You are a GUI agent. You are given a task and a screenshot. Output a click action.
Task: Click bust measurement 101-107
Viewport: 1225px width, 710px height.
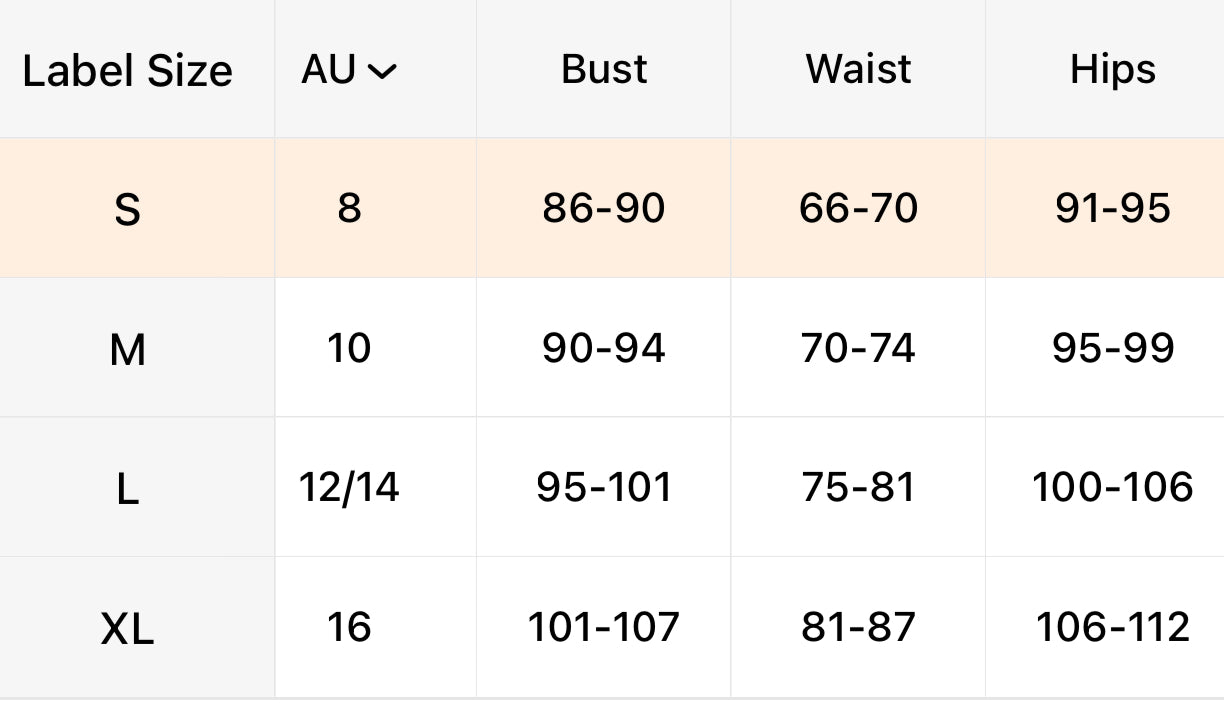603,627
